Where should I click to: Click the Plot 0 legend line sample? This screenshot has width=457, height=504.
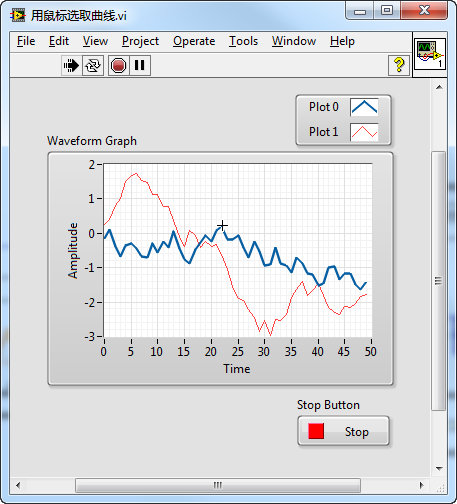(364, 107)
